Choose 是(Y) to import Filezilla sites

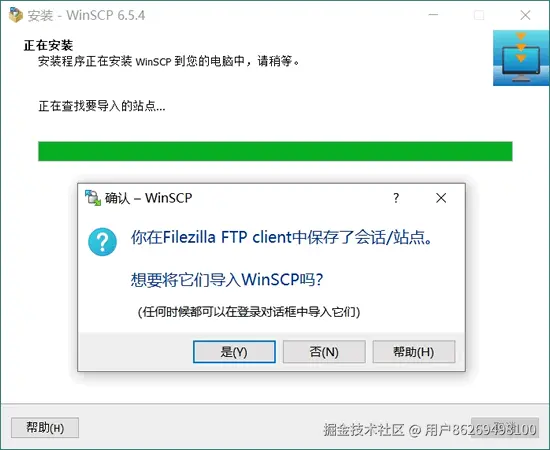tap(234, 351)
